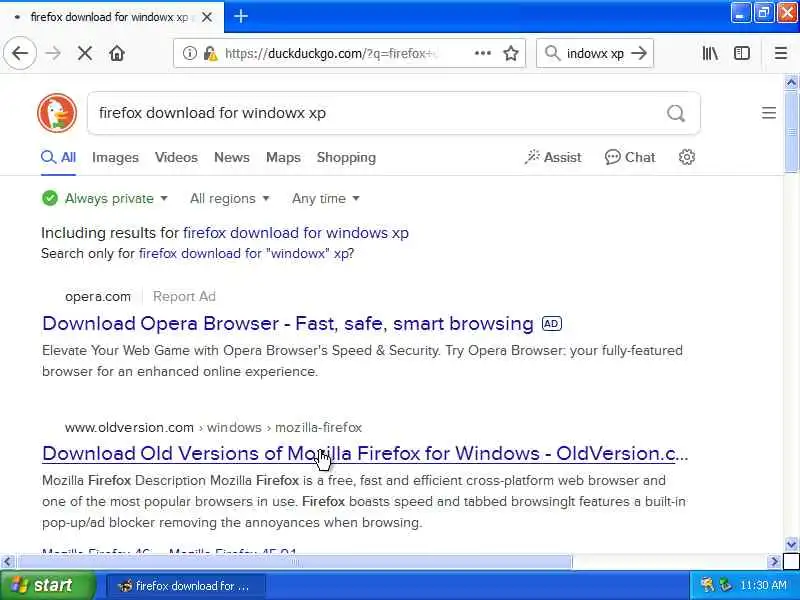800x600 pixels.
Task: Focus the browser address bar URL
Action: pos(332,53)
